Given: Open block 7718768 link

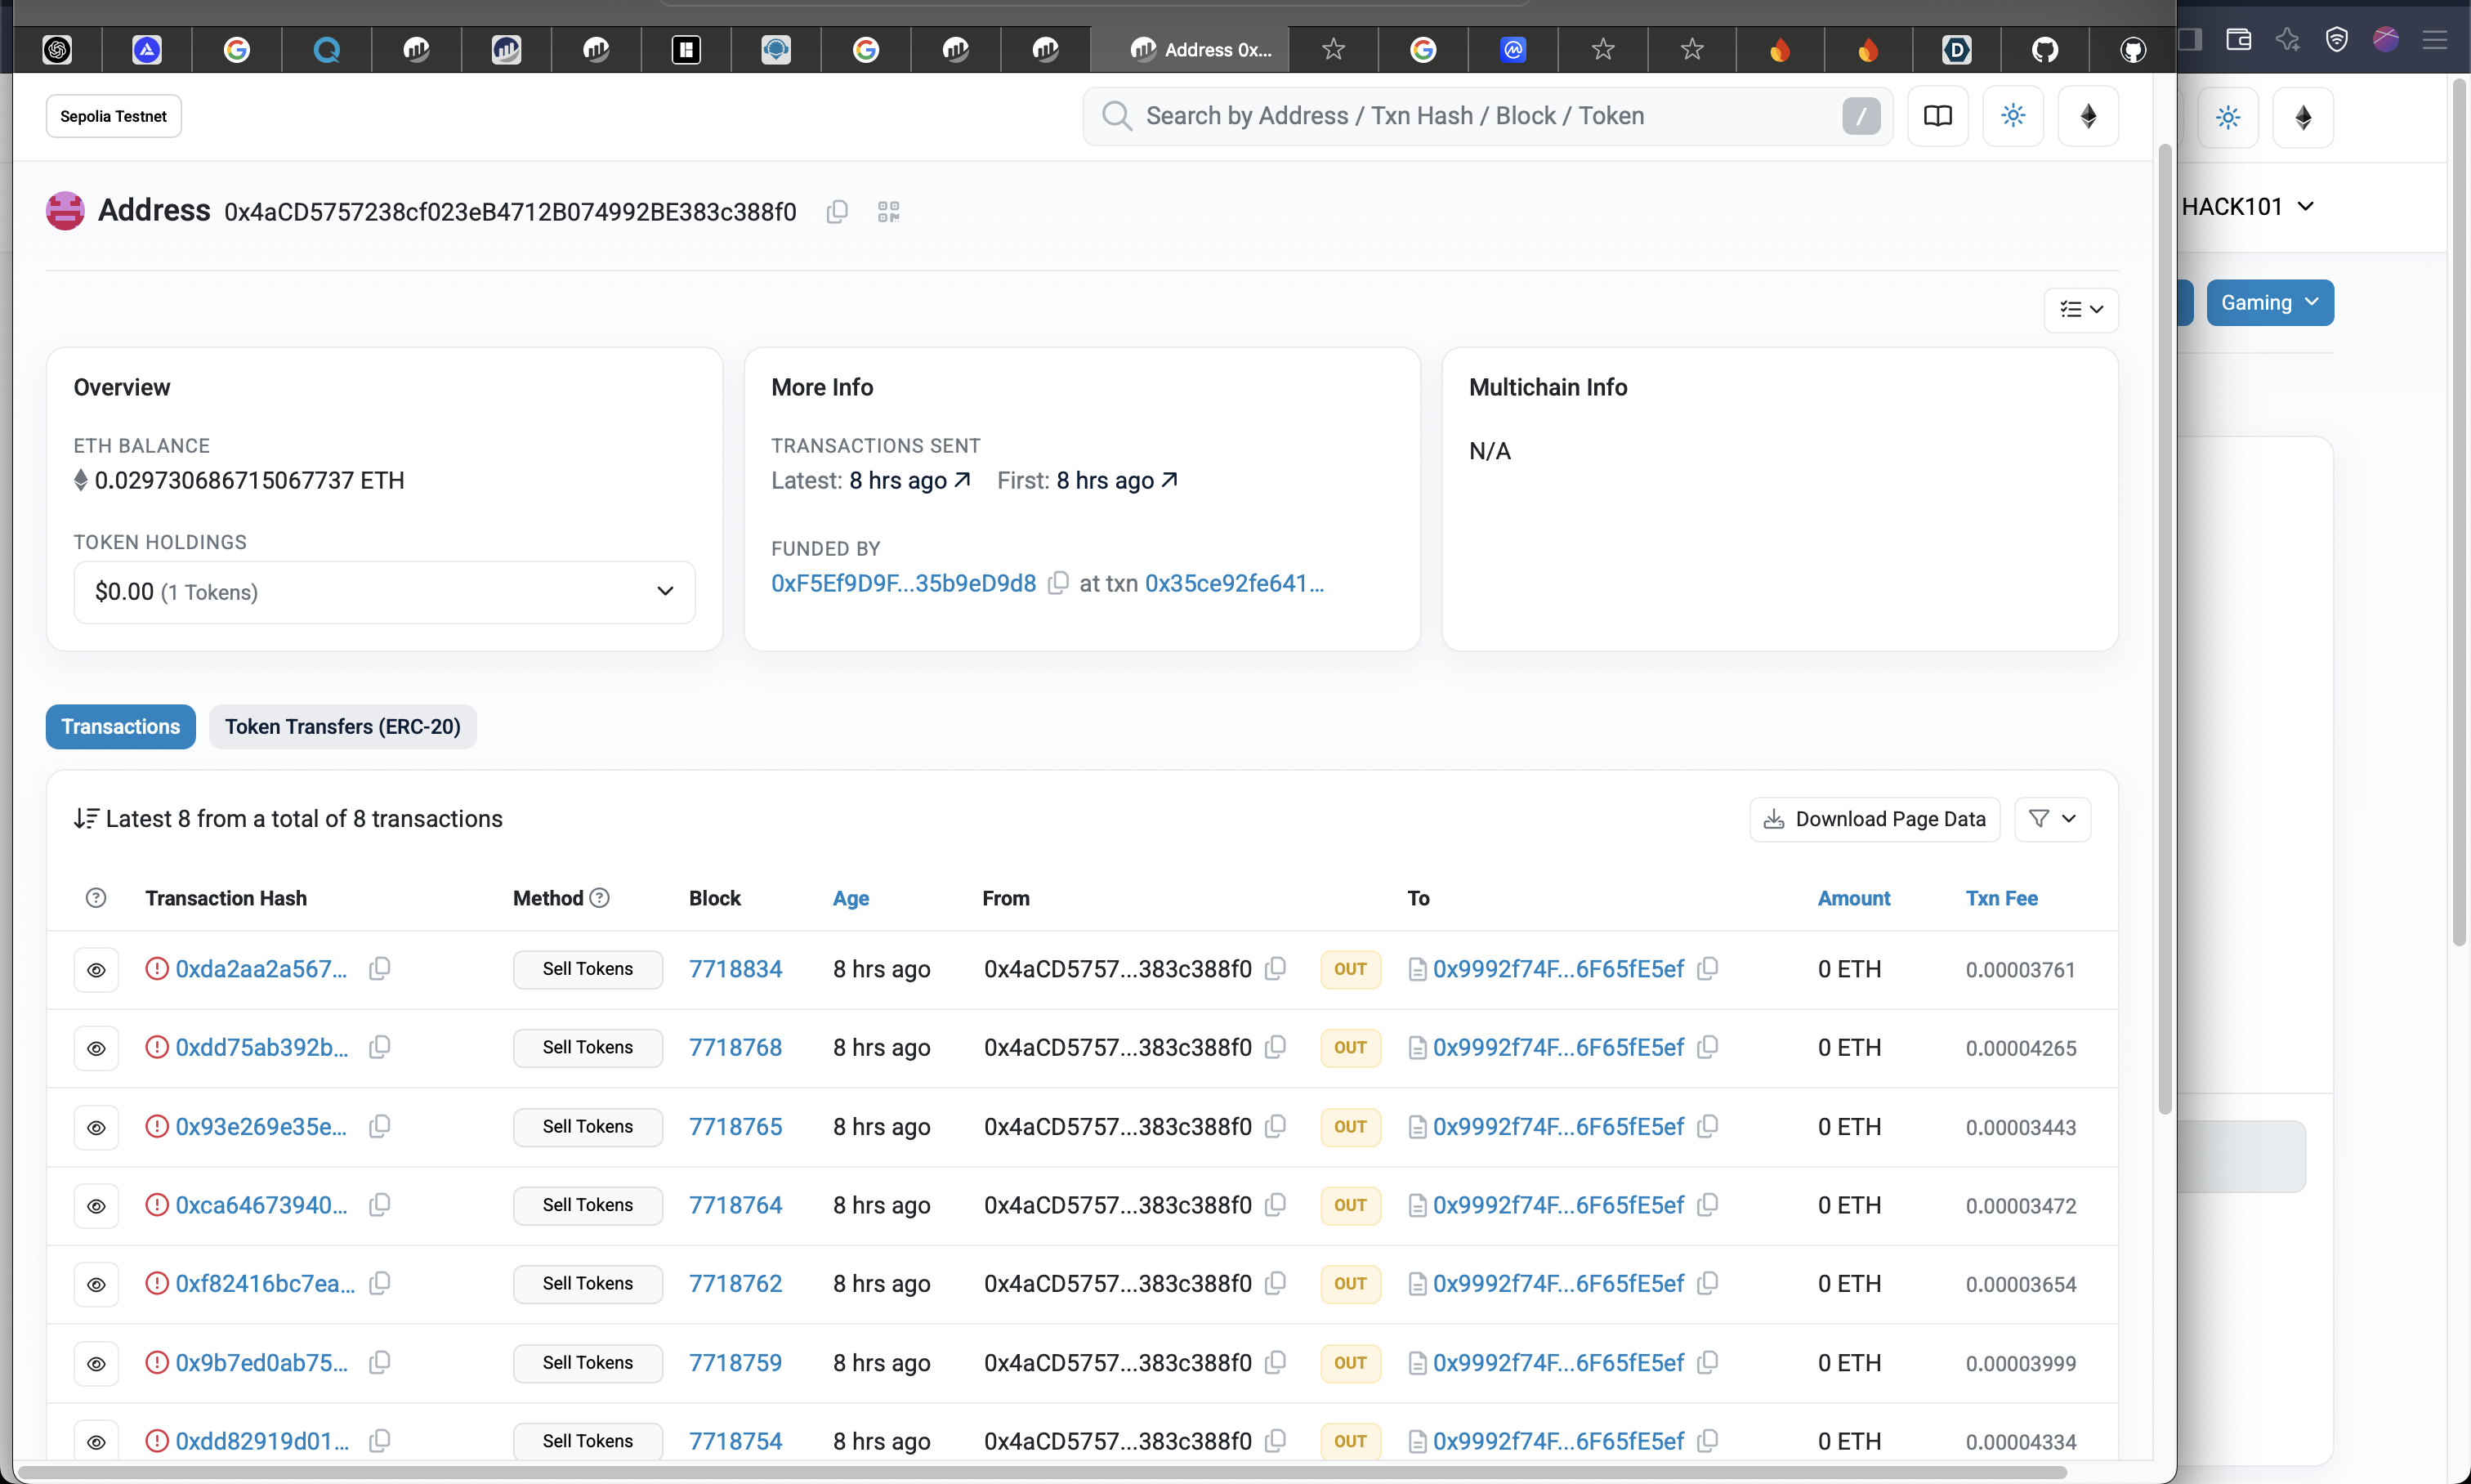Looking at the screenshot, I should coord(735,1047).
